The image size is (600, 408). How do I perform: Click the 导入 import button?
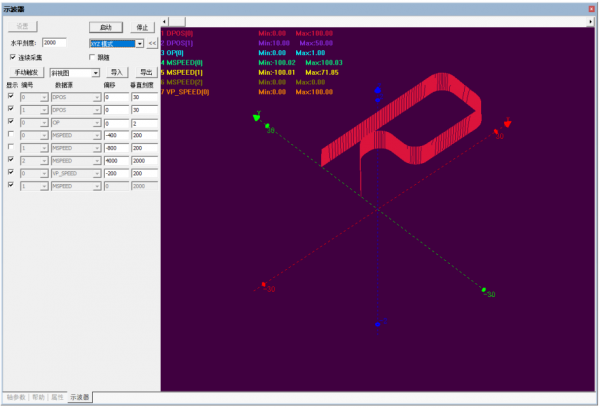(x=117, y=73)
